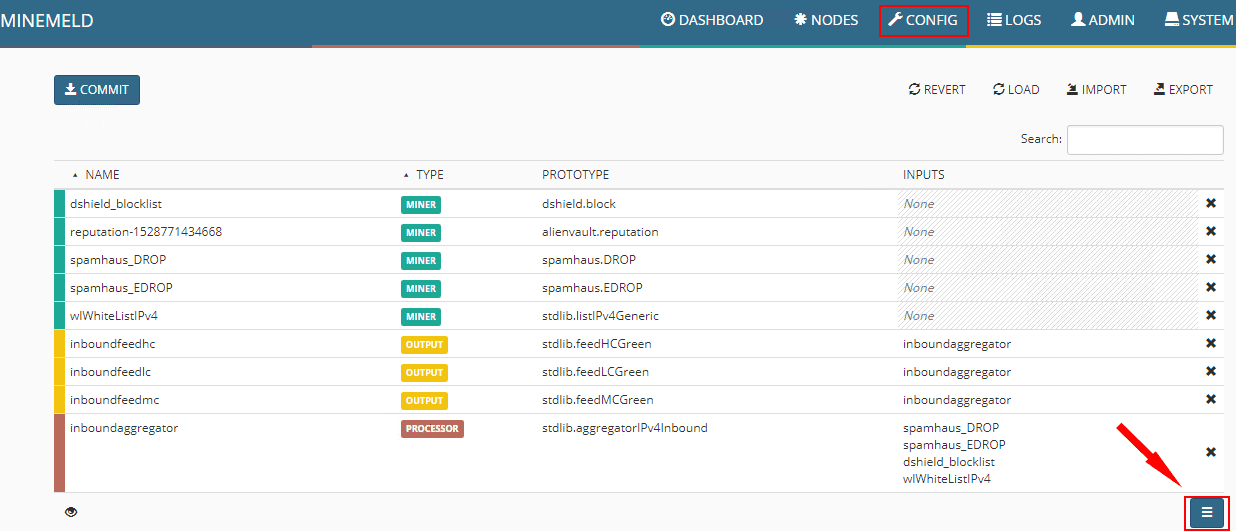Click wlWhiteListIPv4 in inboundaggregator inputs

947,479
